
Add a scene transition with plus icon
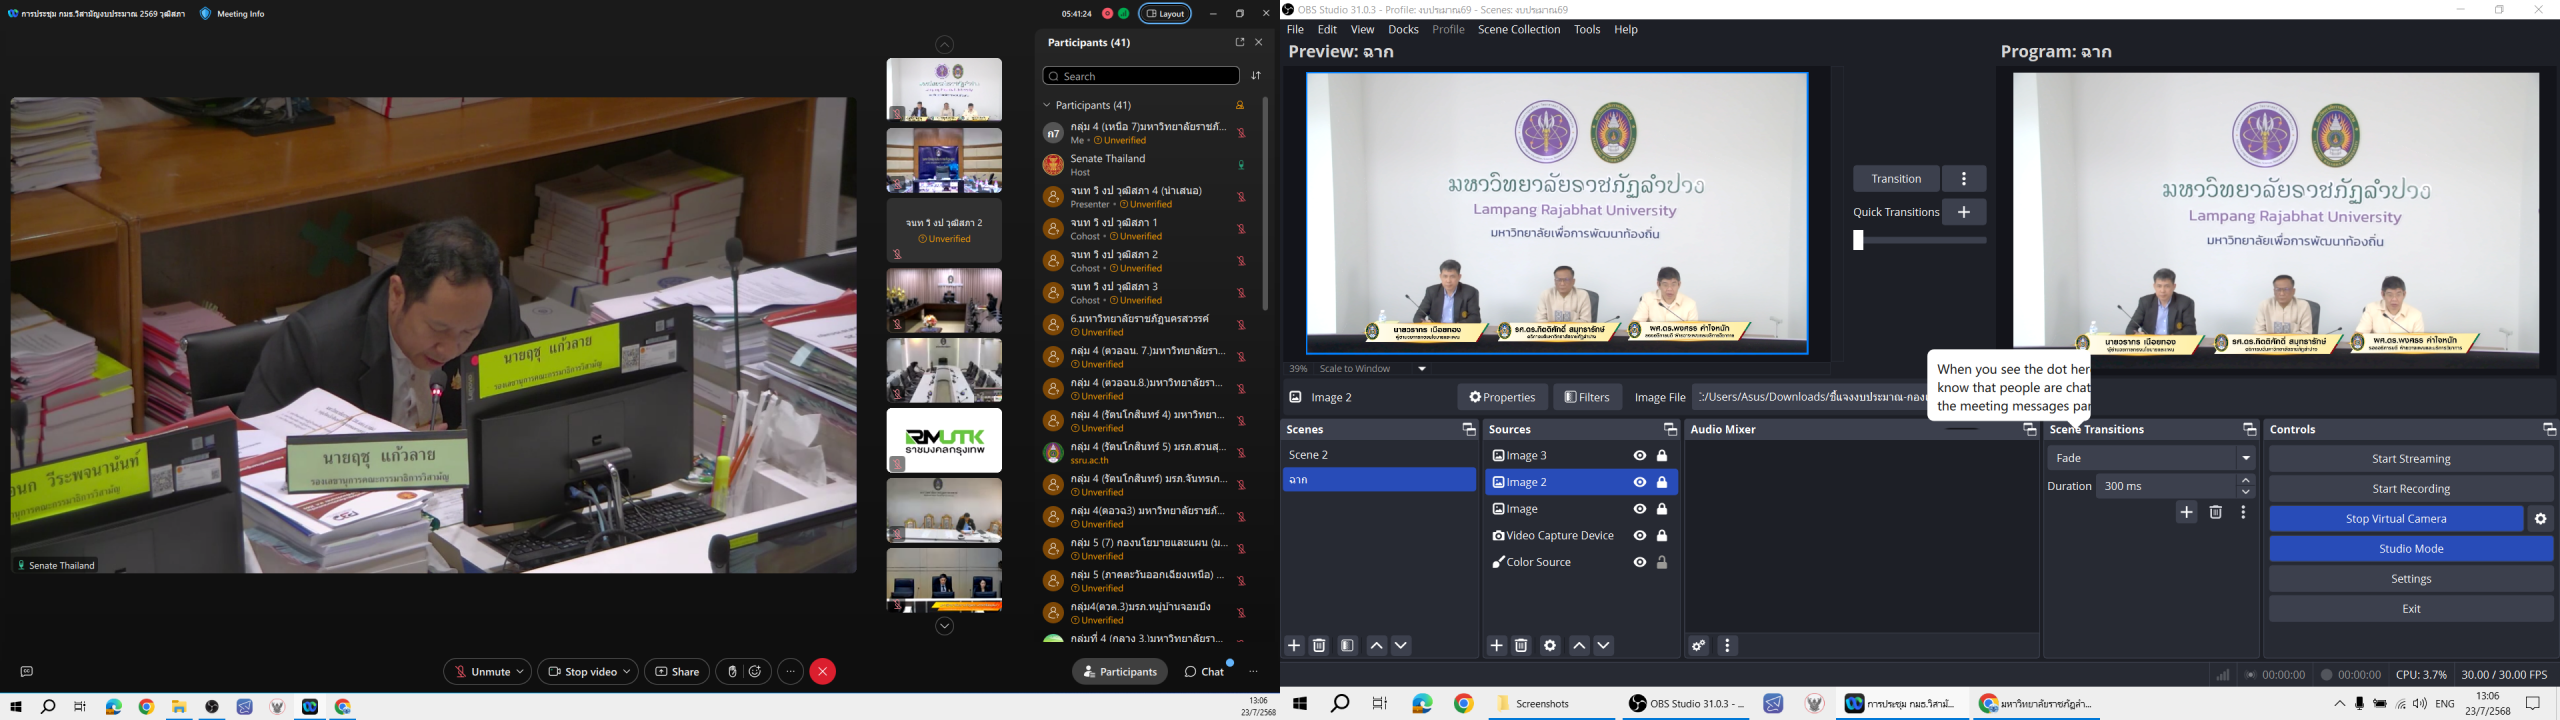point(2187,513)
